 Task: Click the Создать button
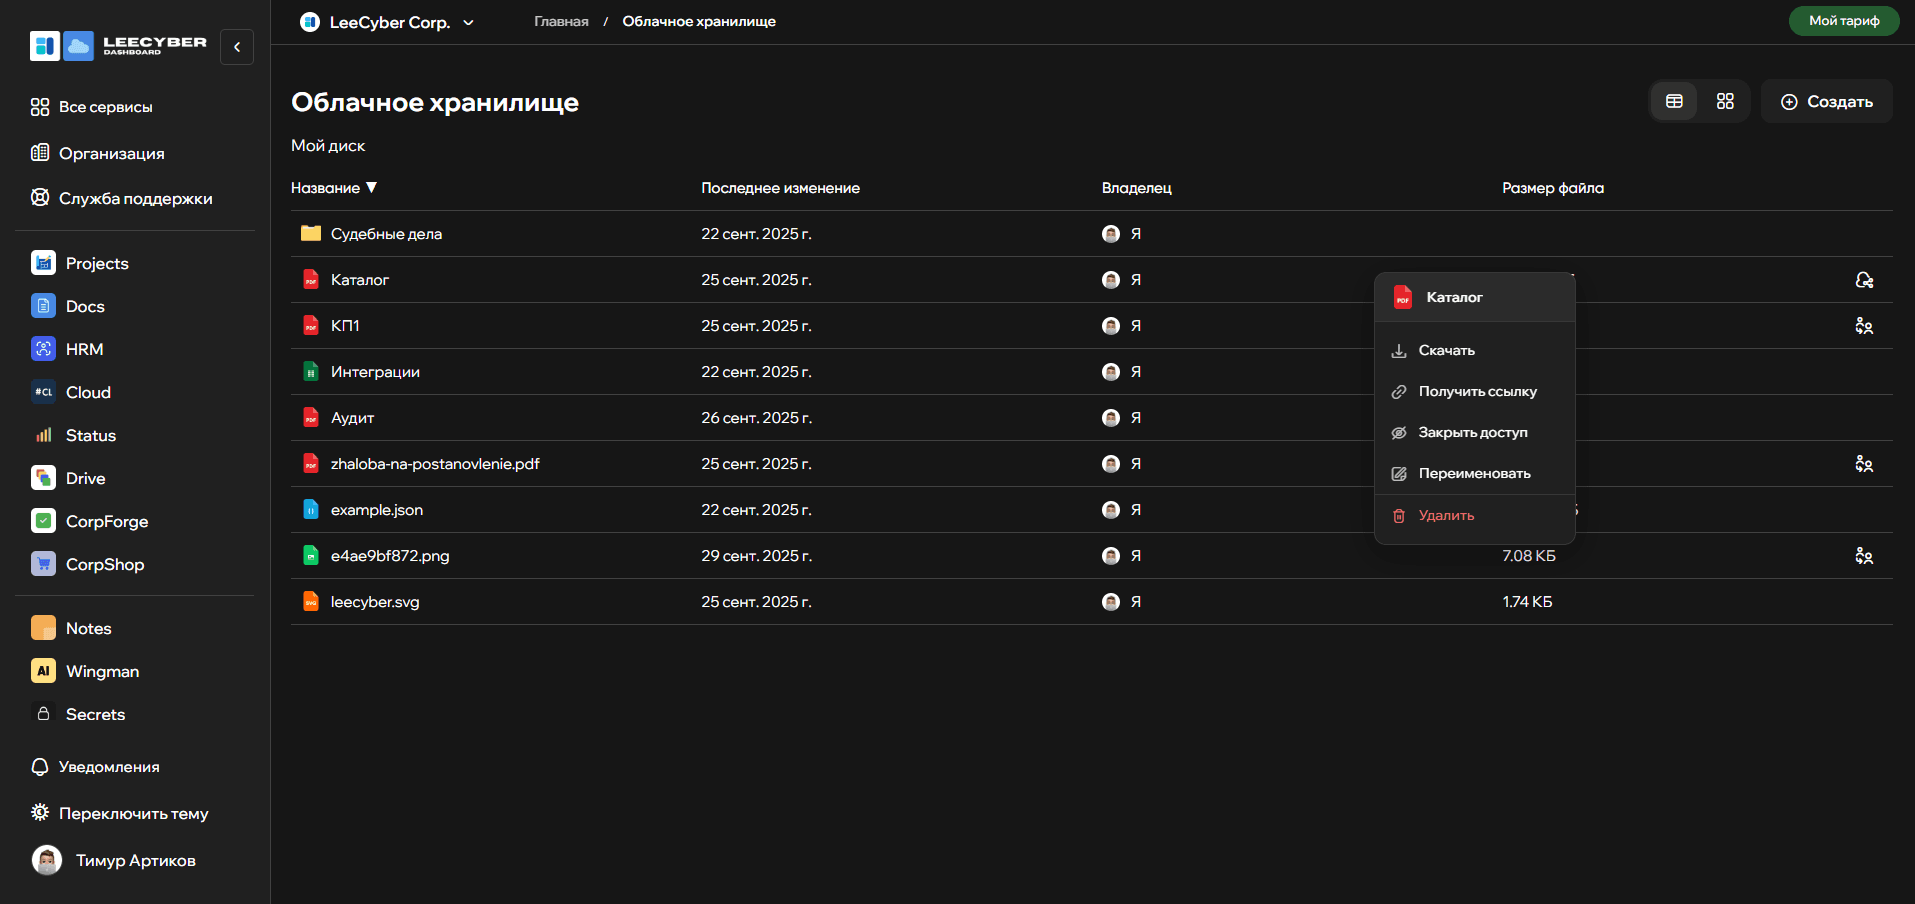point(1826,101)
